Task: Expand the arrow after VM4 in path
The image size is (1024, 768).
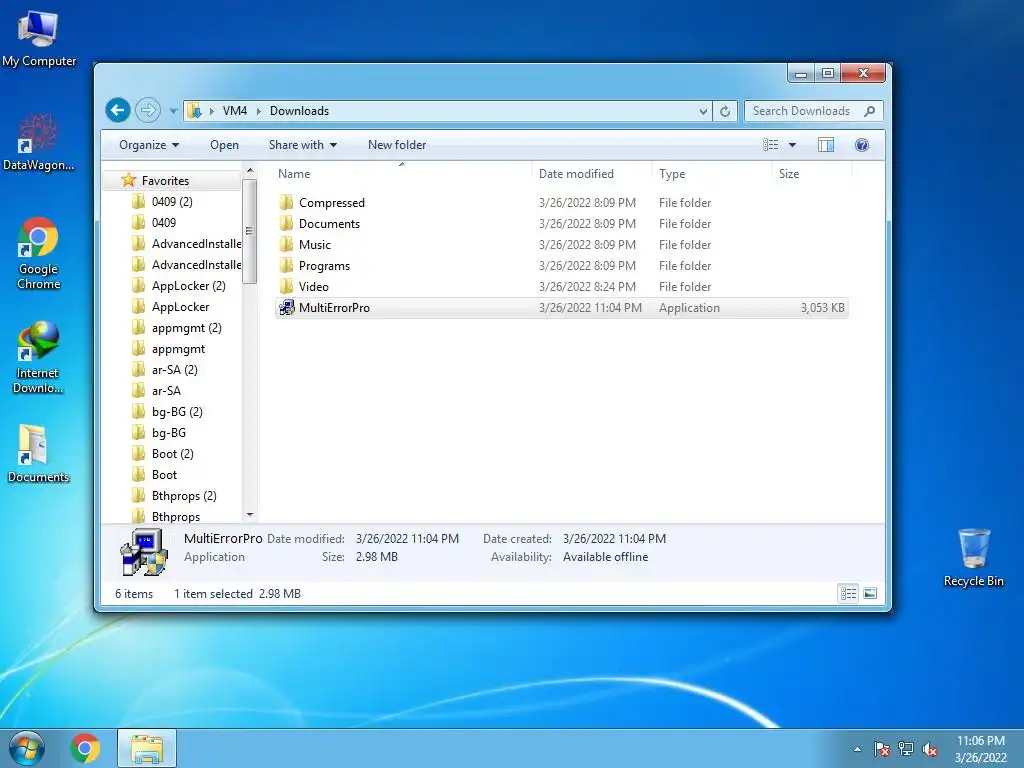Action: coord(259,111)
